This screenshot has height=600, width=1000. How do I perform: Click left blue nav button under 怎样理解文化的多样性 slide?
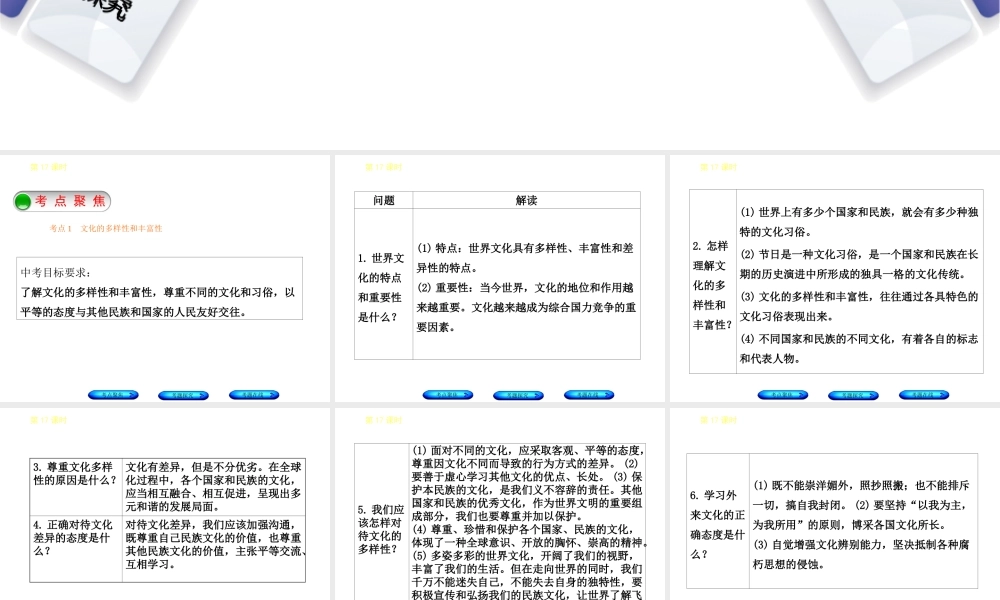click(x=783, y=395)
